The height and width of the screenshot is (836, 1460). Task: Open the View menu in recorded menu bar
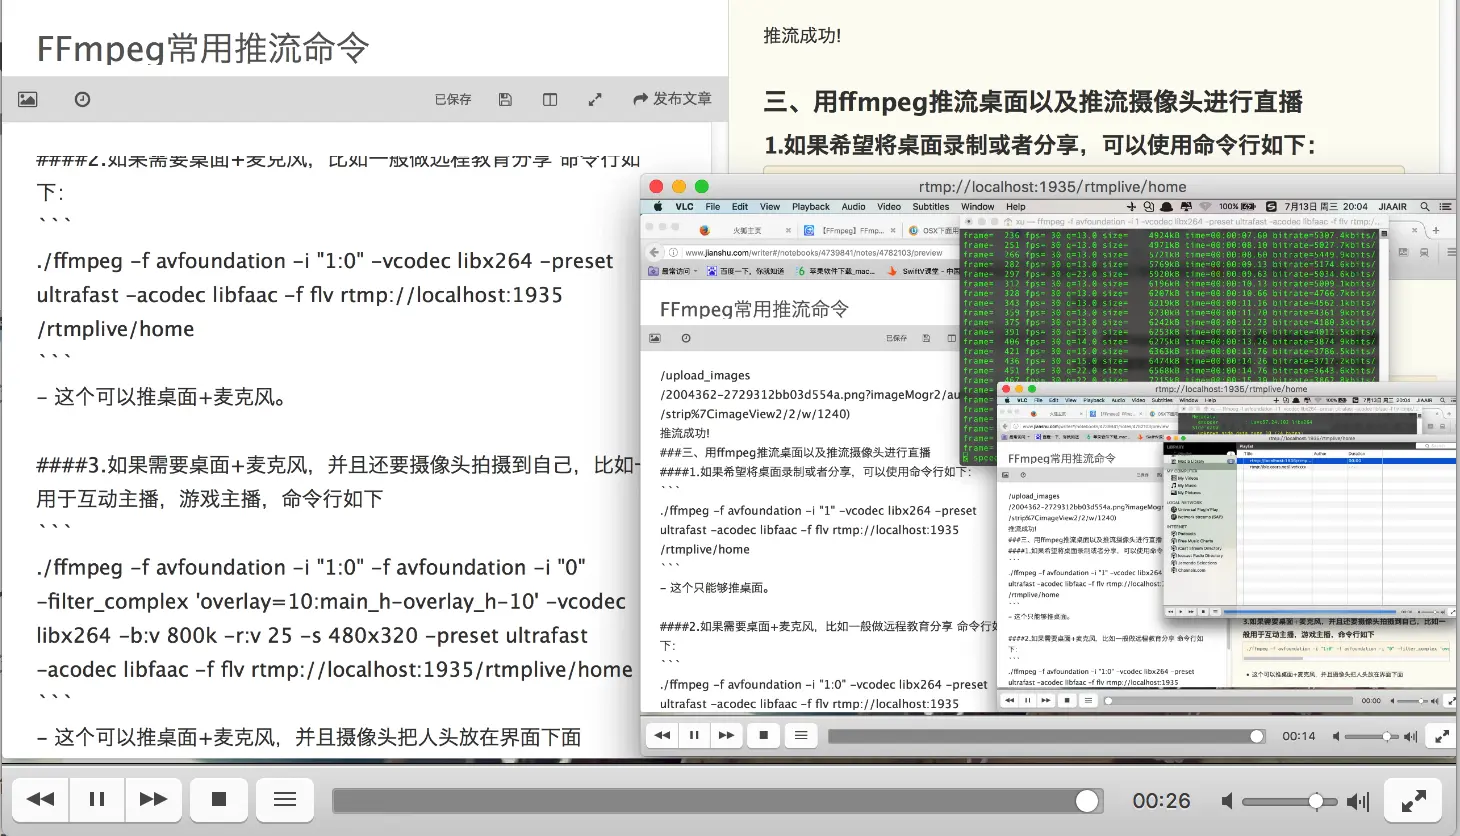770,207
